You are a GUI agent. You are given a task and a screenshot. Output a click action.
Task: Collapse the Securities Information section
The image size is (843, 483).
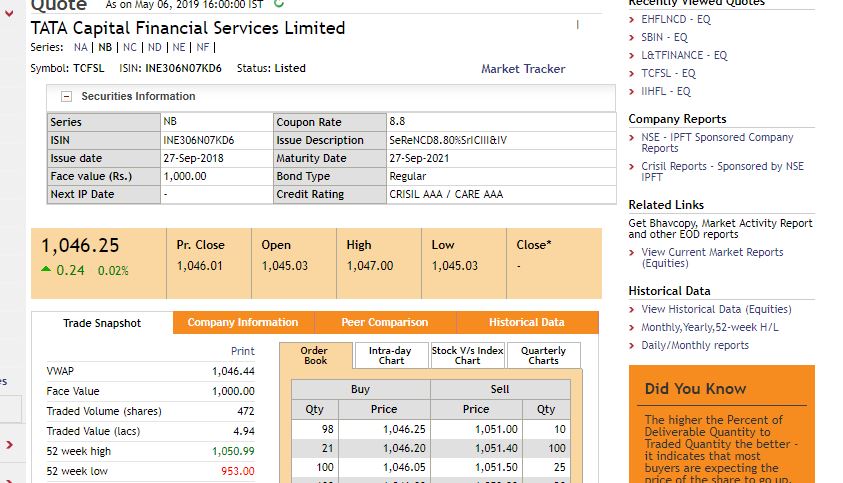coord(67,97)
